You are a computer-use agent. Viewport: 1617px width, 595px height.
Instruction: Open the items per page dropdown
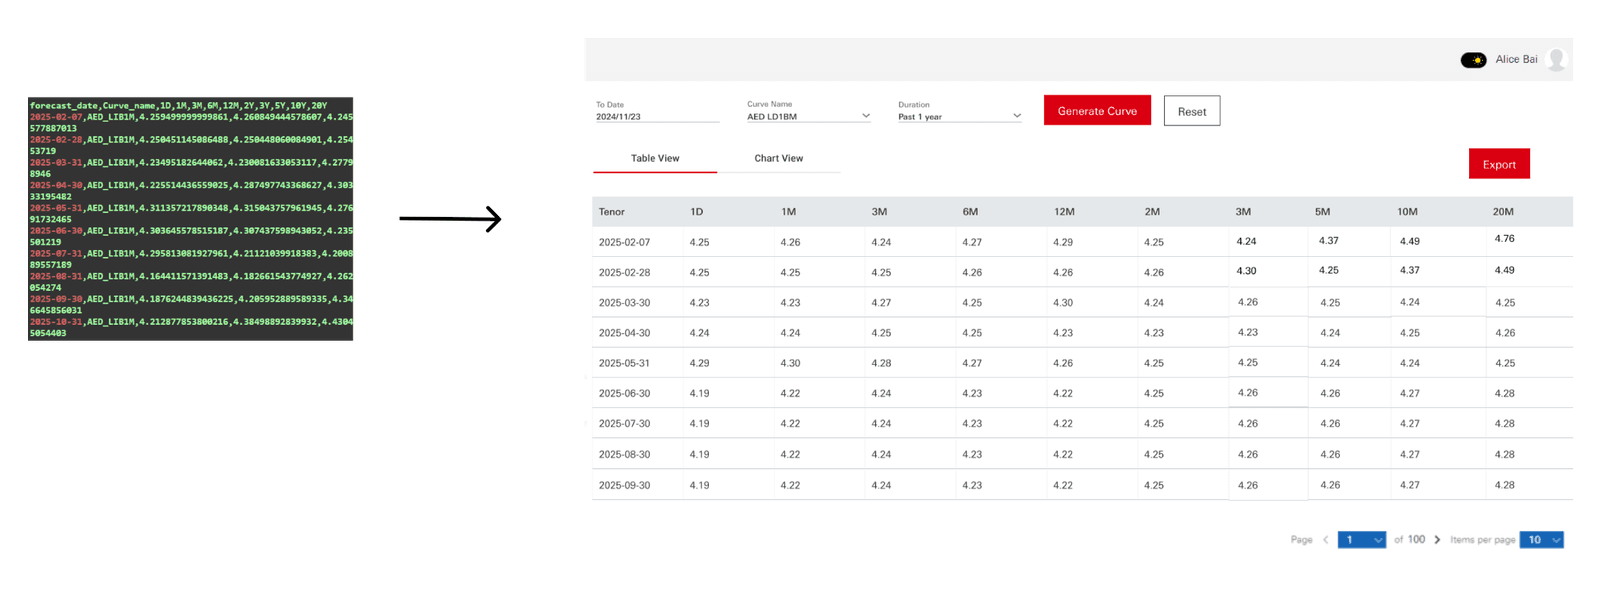pyautogui.click(x=1541, y=540)
